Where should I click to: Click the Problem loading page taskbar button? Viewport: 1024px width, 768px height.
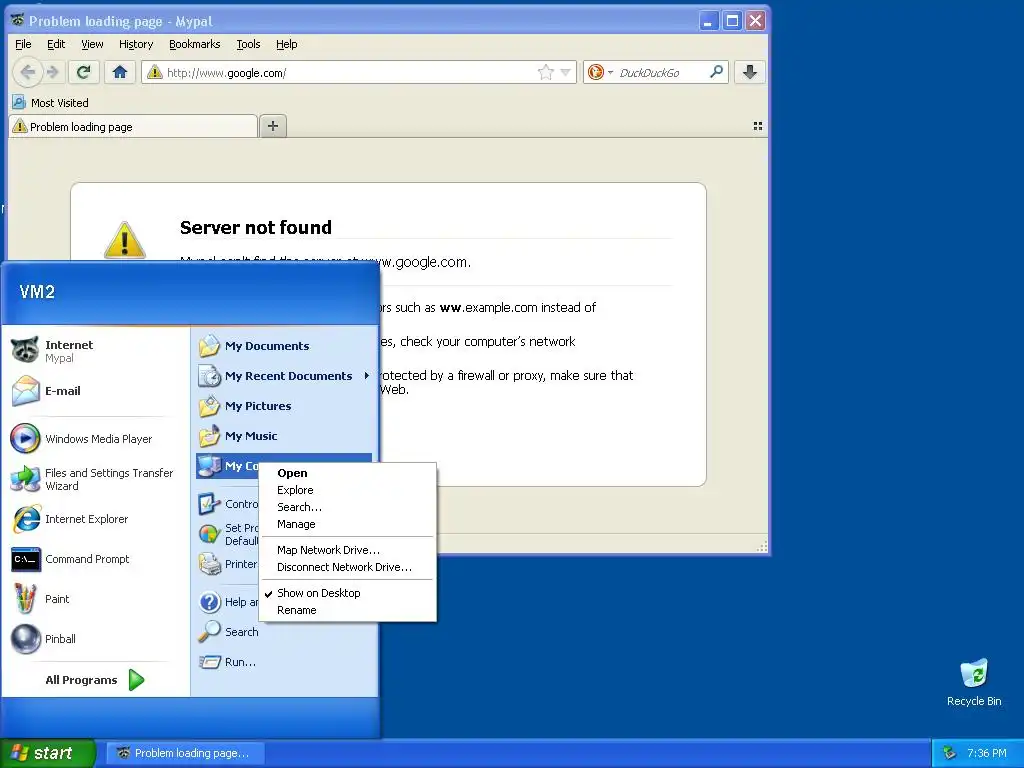tap(185, 753)
